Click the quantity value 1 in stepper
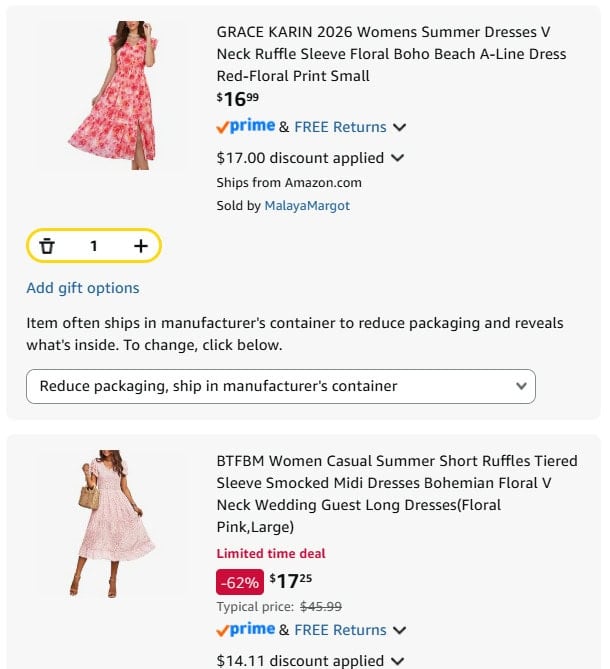Image resolution: width=610 pixels, height=669 pixels. click(94, 246)
